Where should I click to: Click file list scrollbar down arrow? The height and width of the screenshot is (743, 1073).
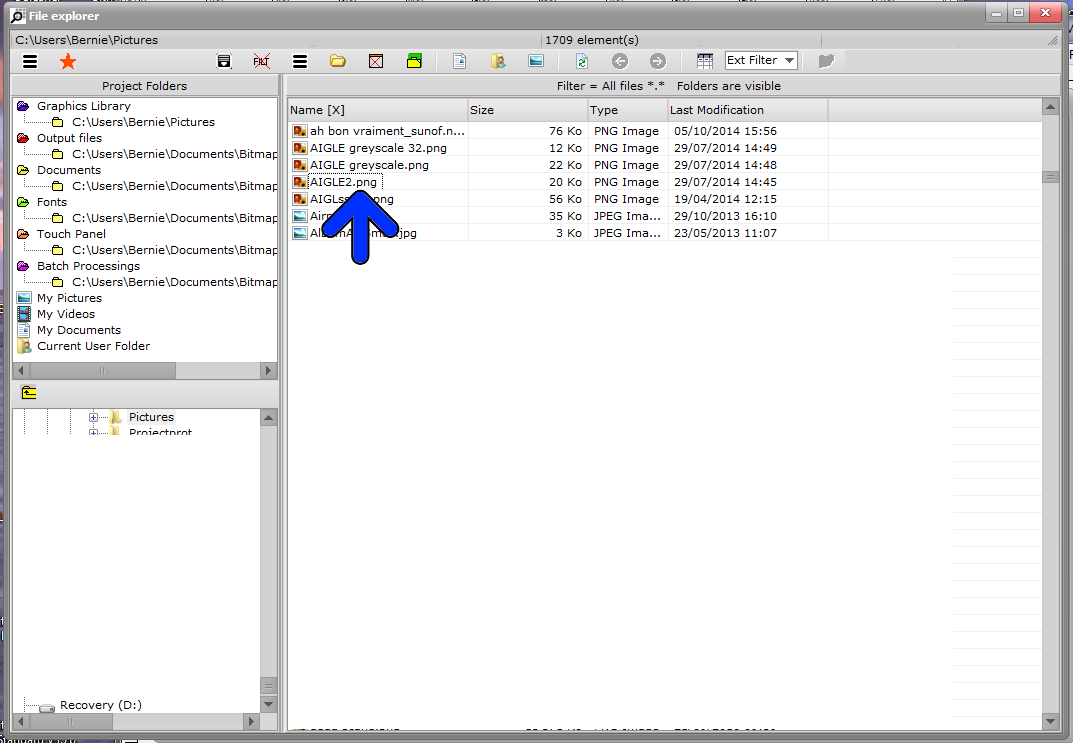point(1050,721)
